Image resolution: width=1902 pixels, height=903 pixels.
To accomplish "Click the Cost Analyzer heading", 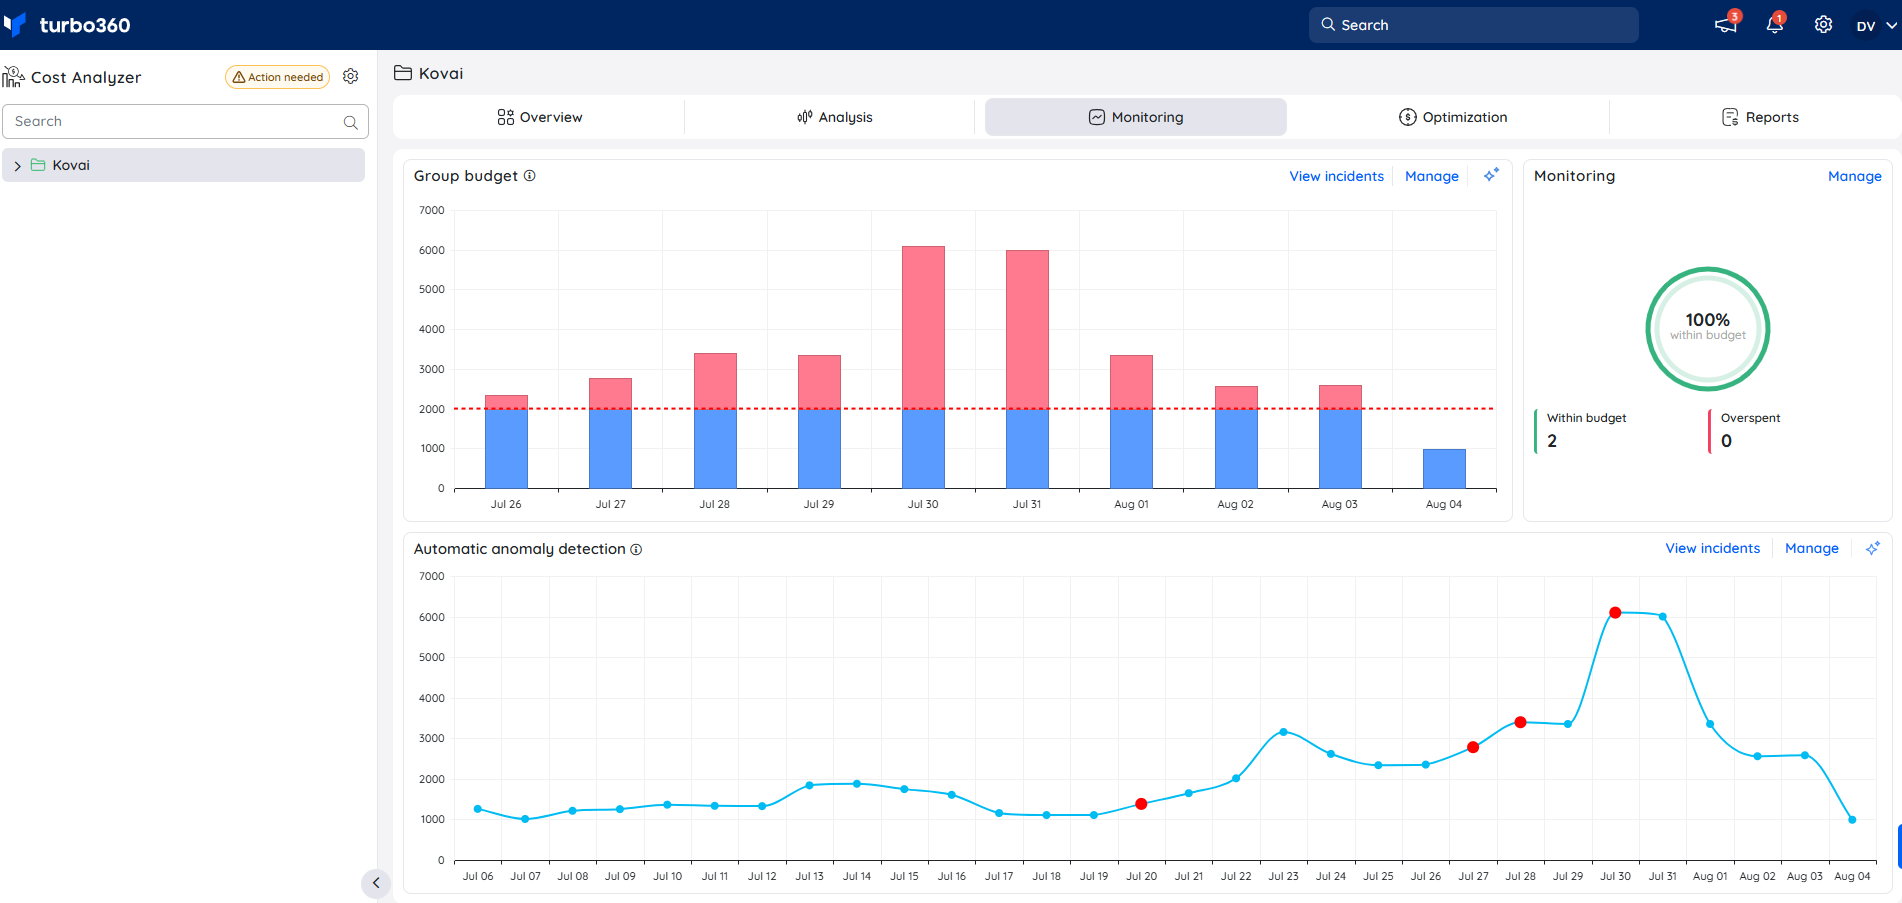I will (86, 77).
